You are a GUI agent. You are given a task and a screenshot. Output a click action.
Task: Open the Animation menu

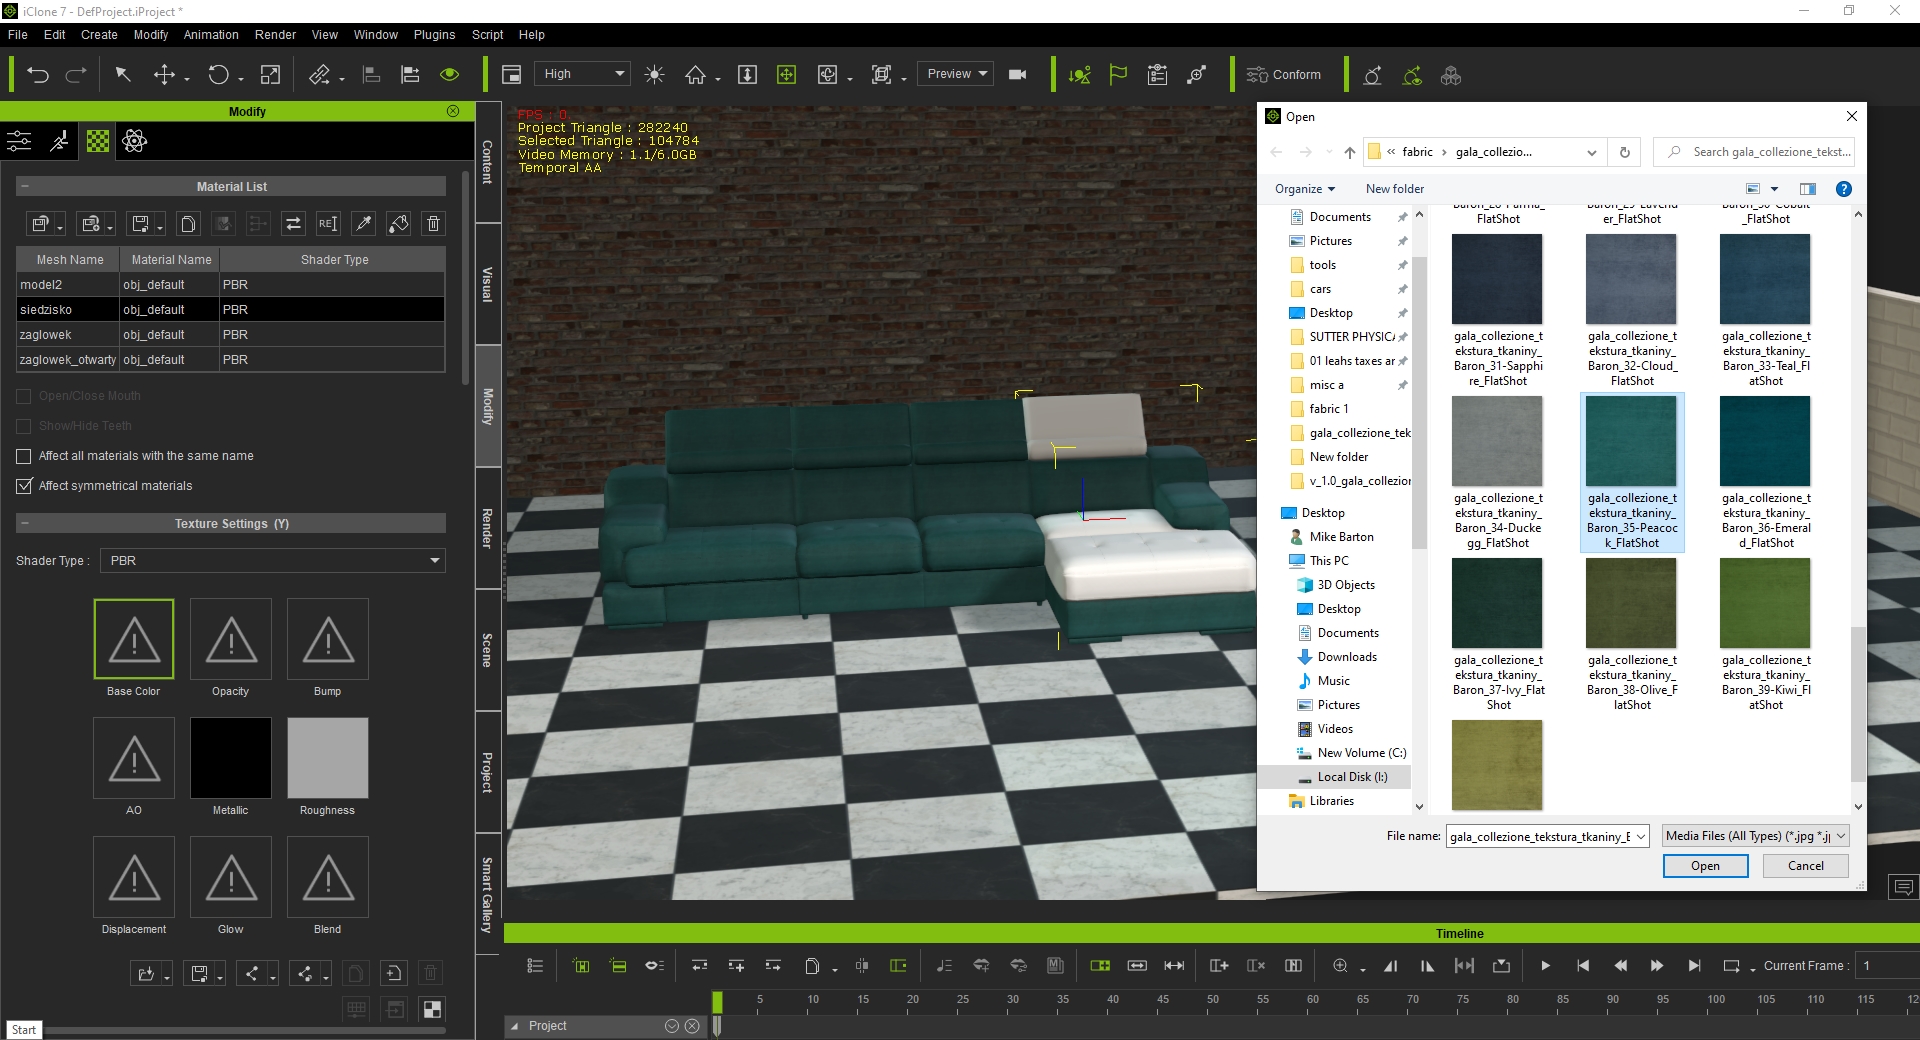(211, 34)
